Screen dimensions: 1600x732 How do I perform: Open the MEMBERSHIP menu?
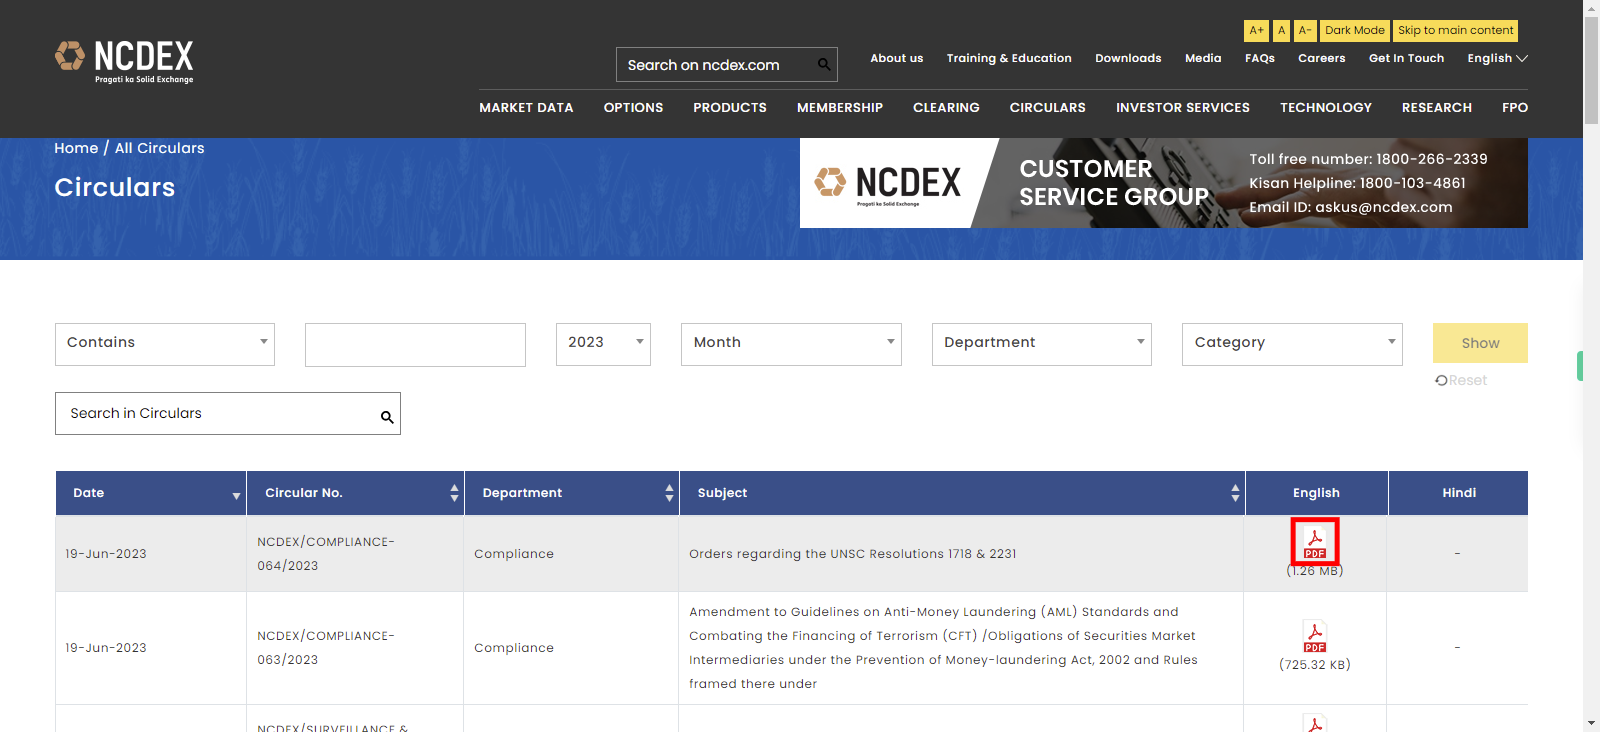coord(840,107)
